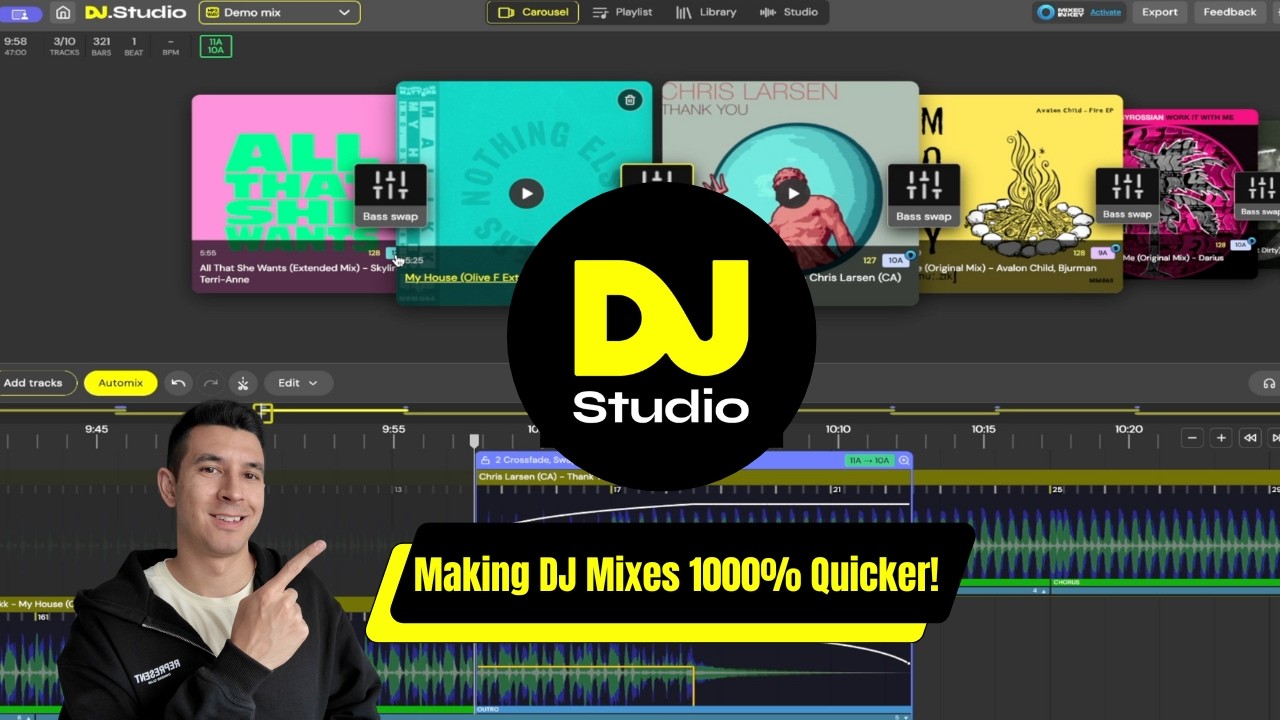
Task: Click the 10A key badge on Chris Larsen card
Action: 896,260
